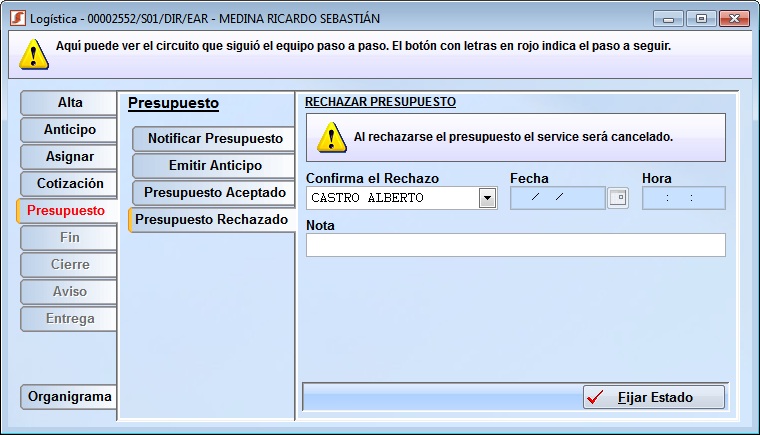Open the Organigrama view
This screenshot has height=435, width=760.
[x=69, y=397]
